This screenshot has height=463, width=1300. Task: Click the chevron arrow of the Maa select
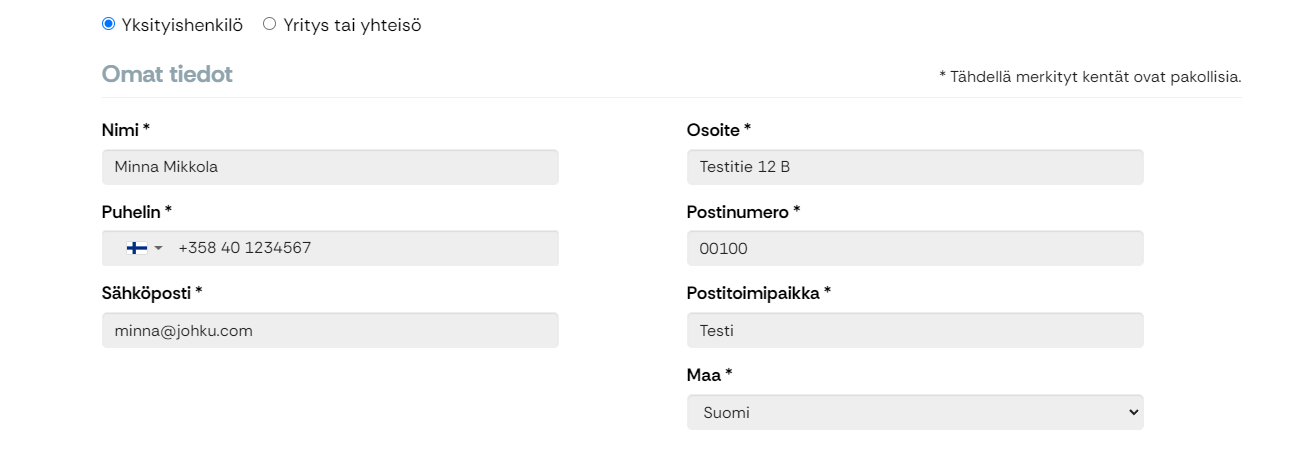(x=1132, y=412)
